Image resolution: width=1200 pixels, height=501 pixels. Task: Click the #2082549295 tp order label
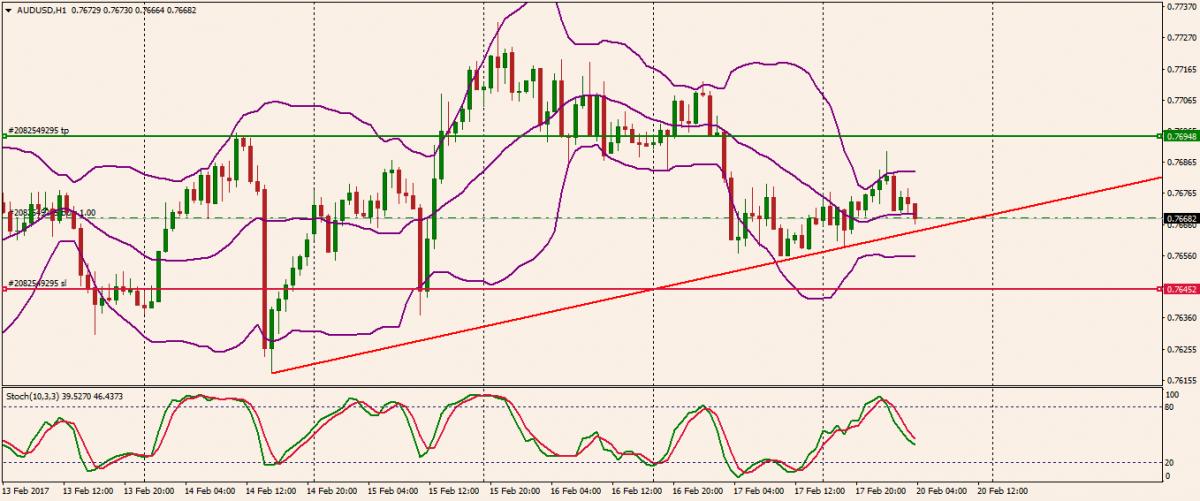tap(39, 130)
